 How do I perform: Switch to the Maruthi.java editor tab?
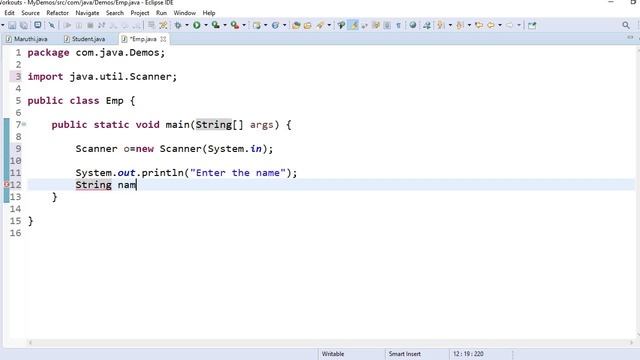coord(27,39)
